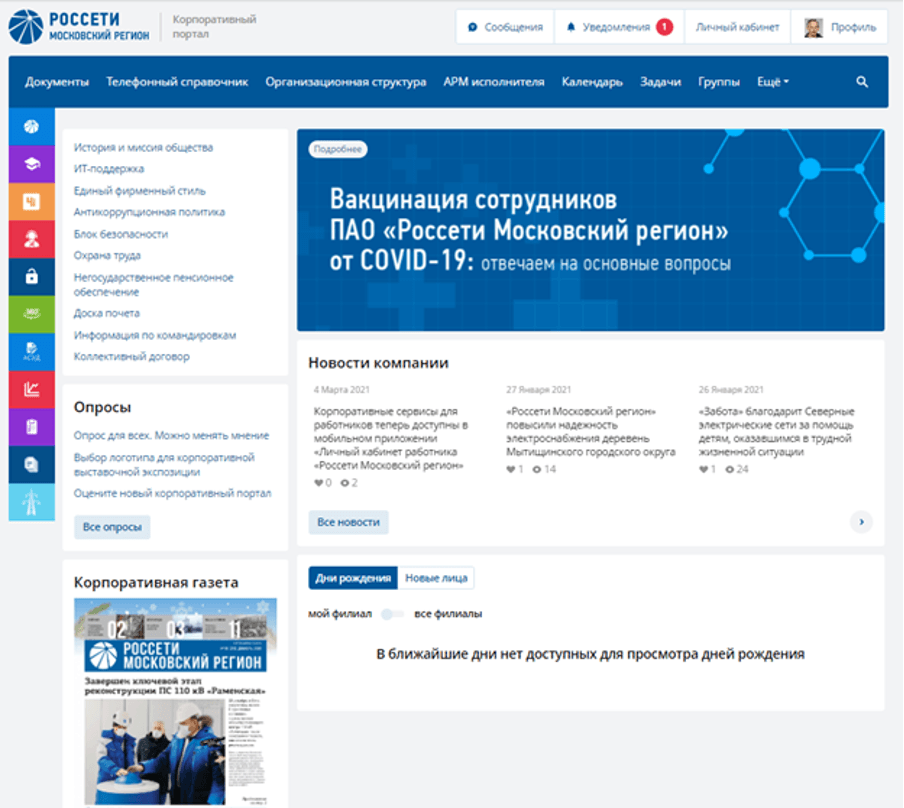Image resolution: width=904 pixels, height=808 pixels.
Task: Click the heart icon under 26 Января news
Action: click(x=703, y=469)
